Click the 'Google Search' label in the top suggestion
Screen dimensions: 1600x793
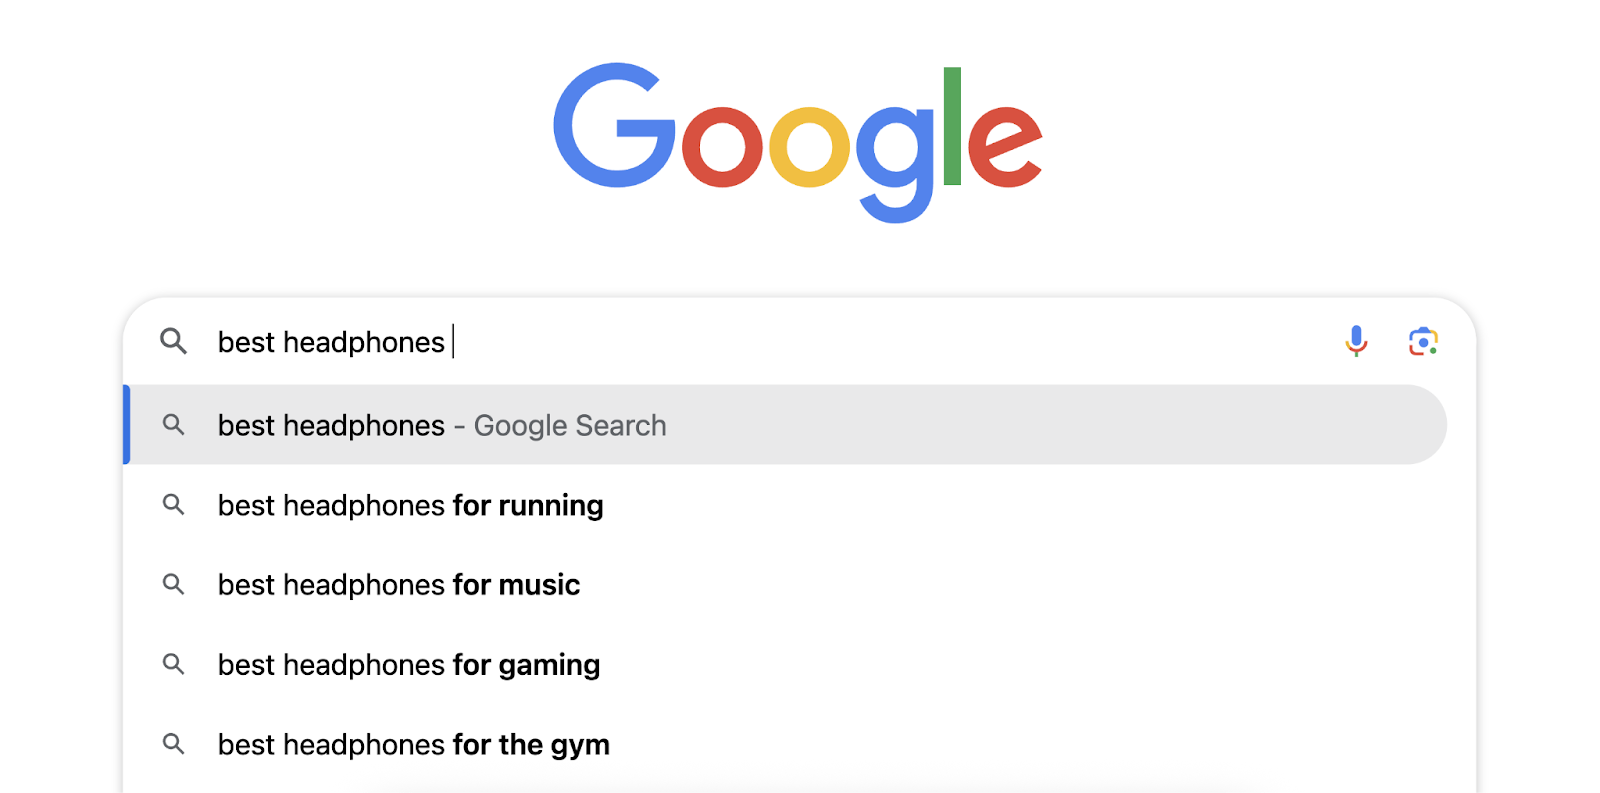pos(570,424)
